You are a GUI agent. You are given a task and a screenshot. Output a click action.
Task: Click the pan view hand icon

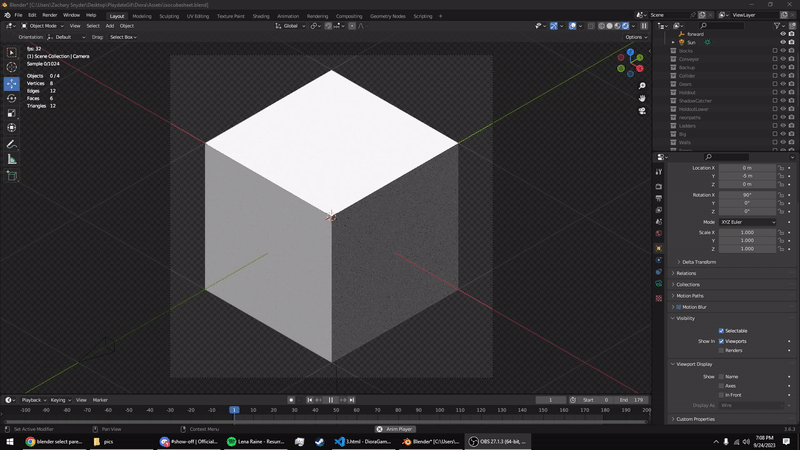click(x=642, y=98)
